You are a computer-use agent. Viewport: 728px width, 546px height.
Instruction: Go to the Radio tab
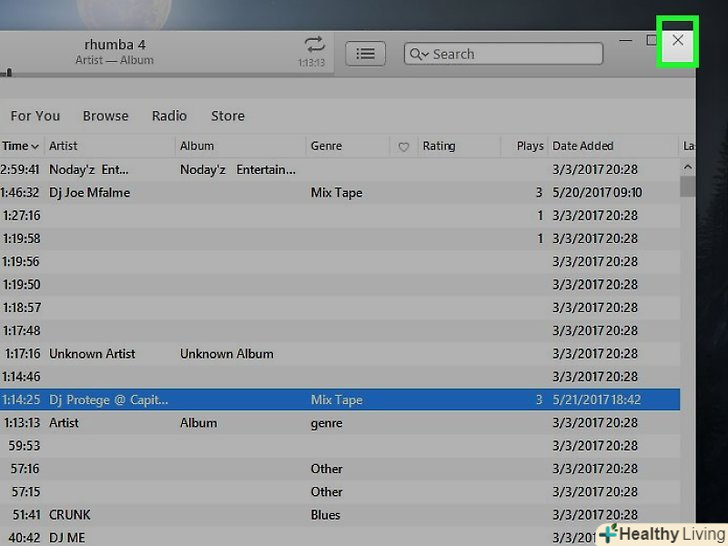click(169, 116)
